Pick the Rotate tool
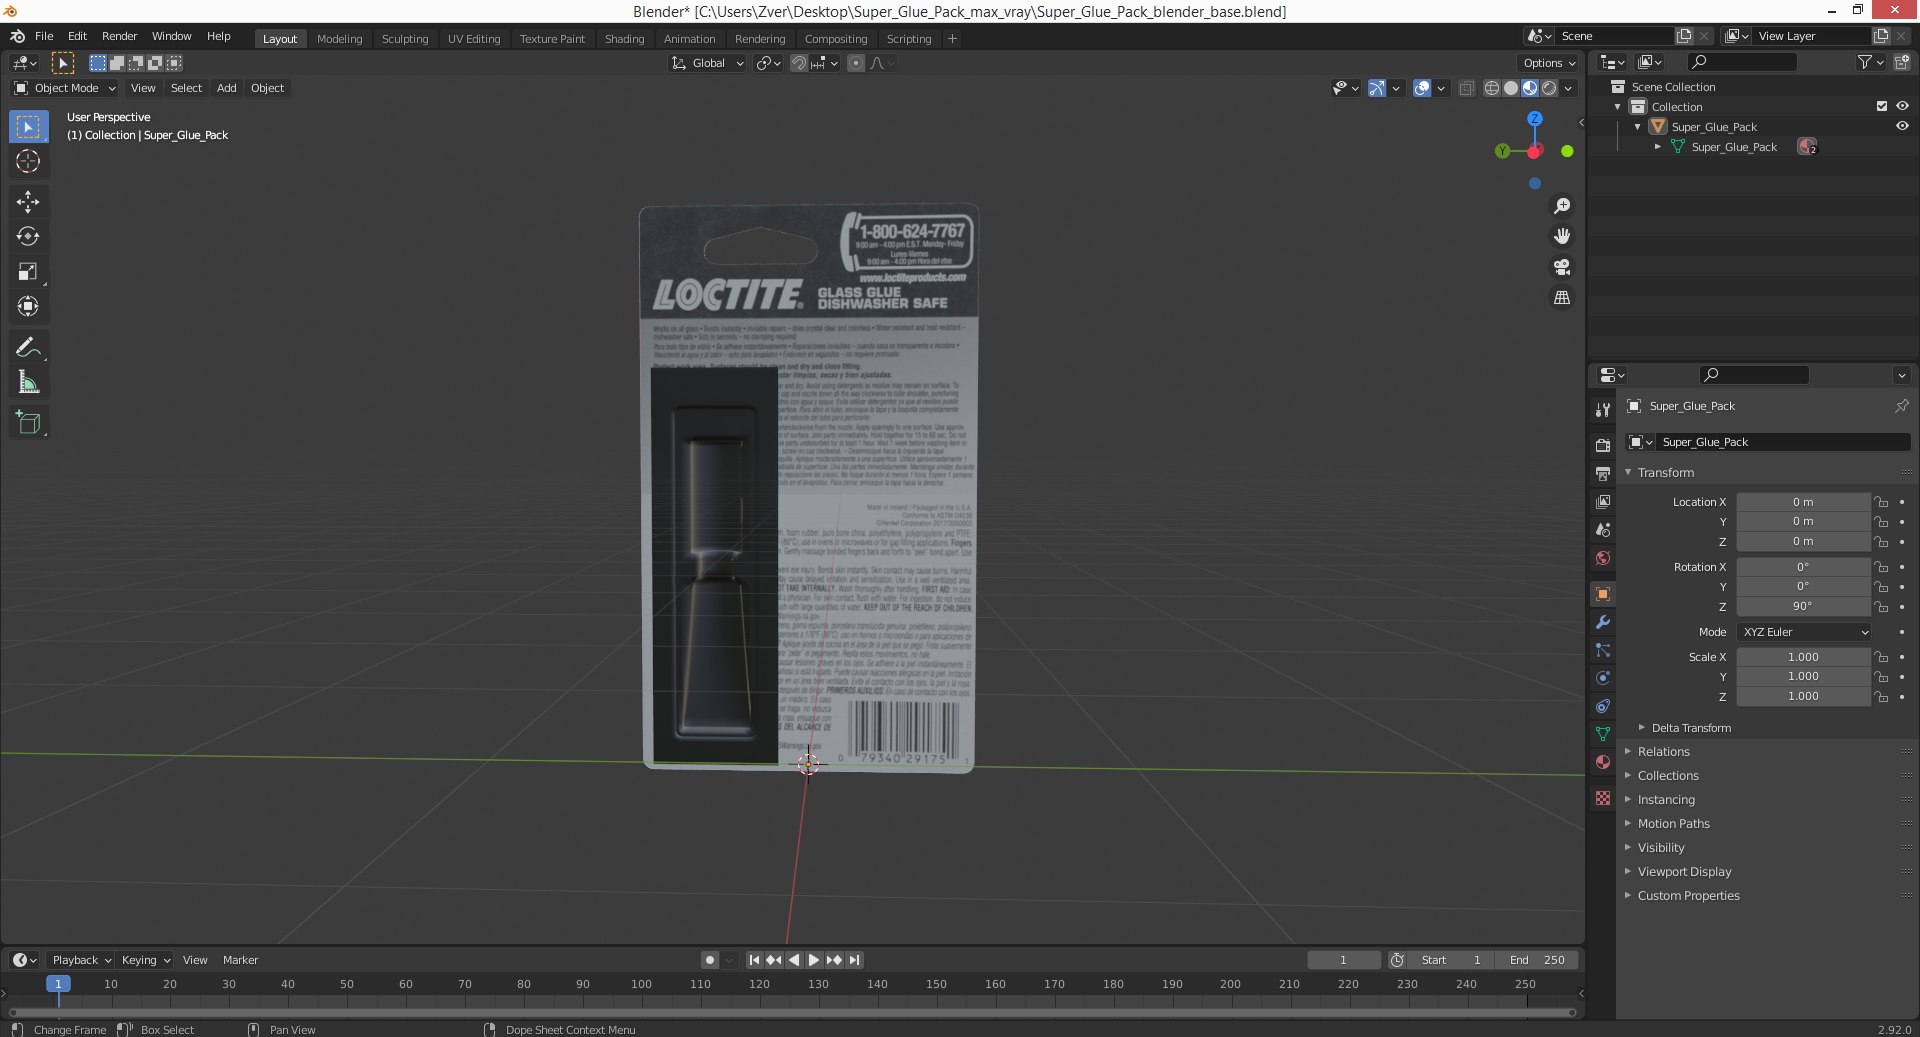 (x=28, y=237)
